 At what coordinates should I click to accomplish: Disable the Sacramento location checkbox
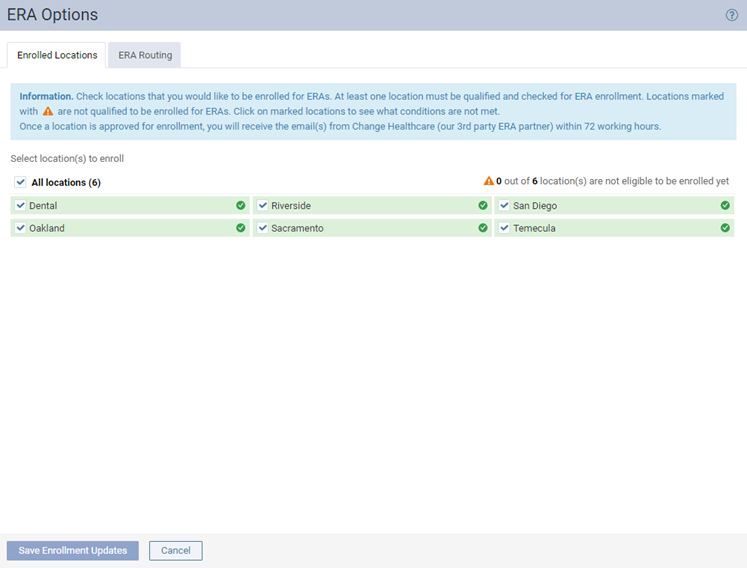pyautogui.click(x=263, y=228)
